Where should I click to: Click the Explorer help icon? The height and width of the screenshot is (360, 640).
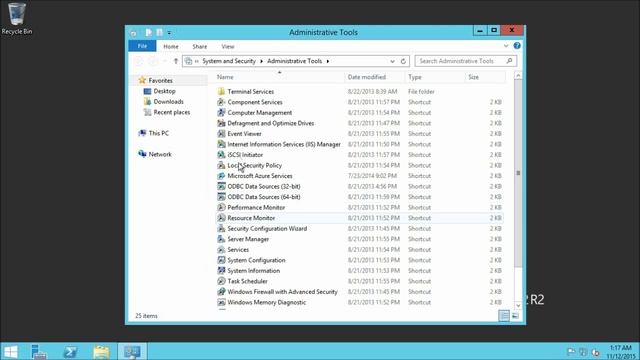[517, 46]
